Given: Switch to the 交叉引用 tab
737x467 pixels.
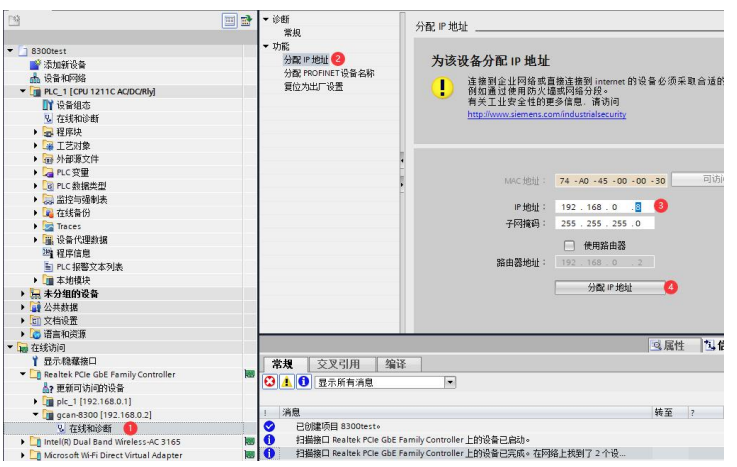Looking at the screenshot, I should click(339, 364).
